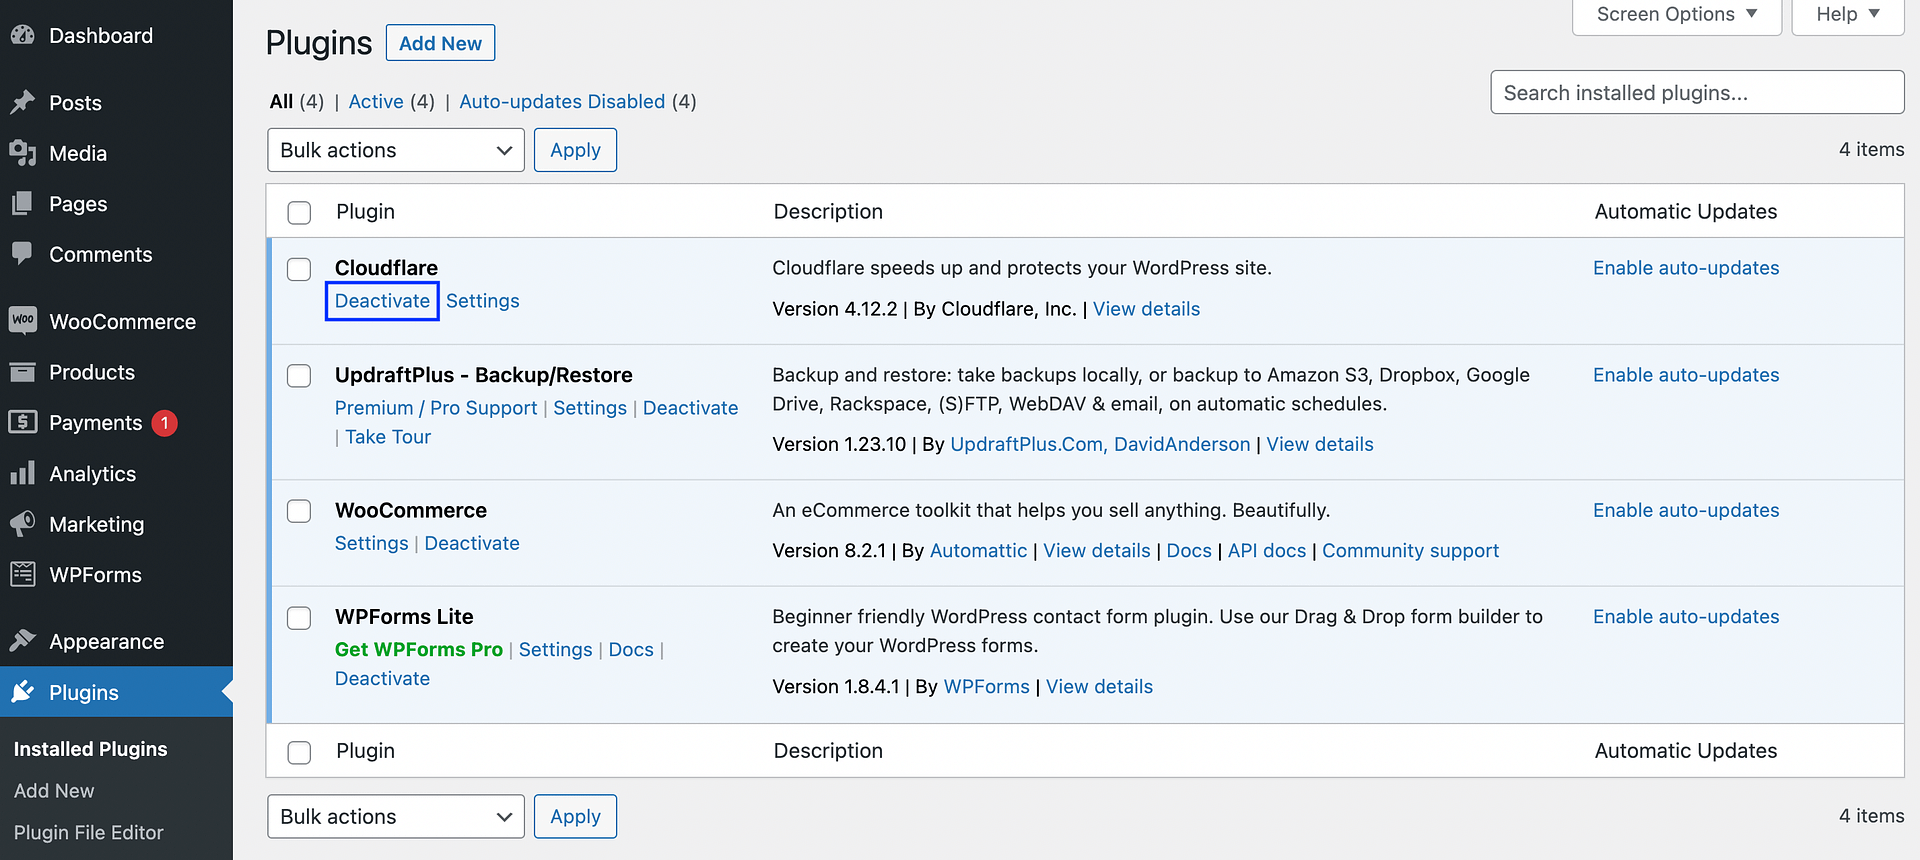Enable auto-updates for WPForms Lite

1686,617
